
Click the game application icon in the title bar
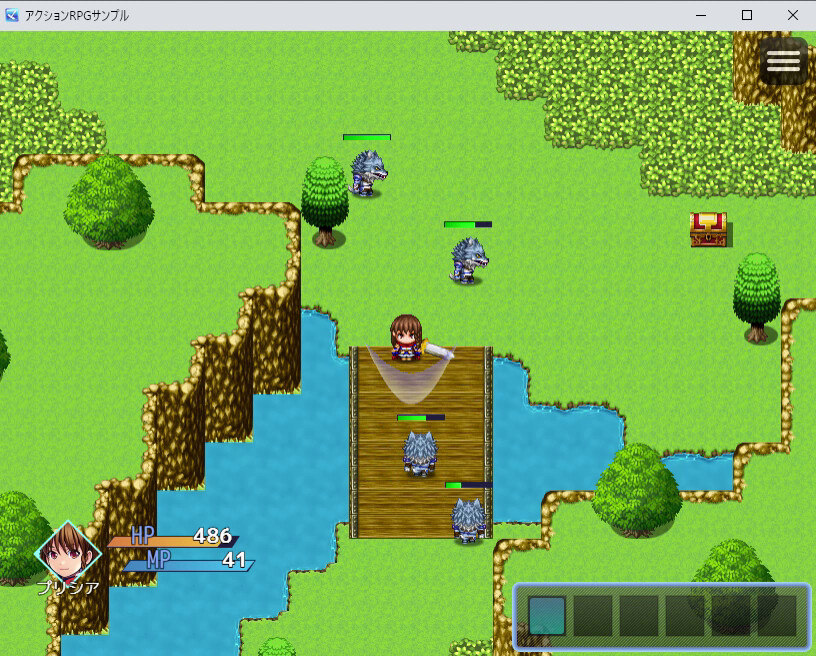pyautogui.click(x=14, y=15)
